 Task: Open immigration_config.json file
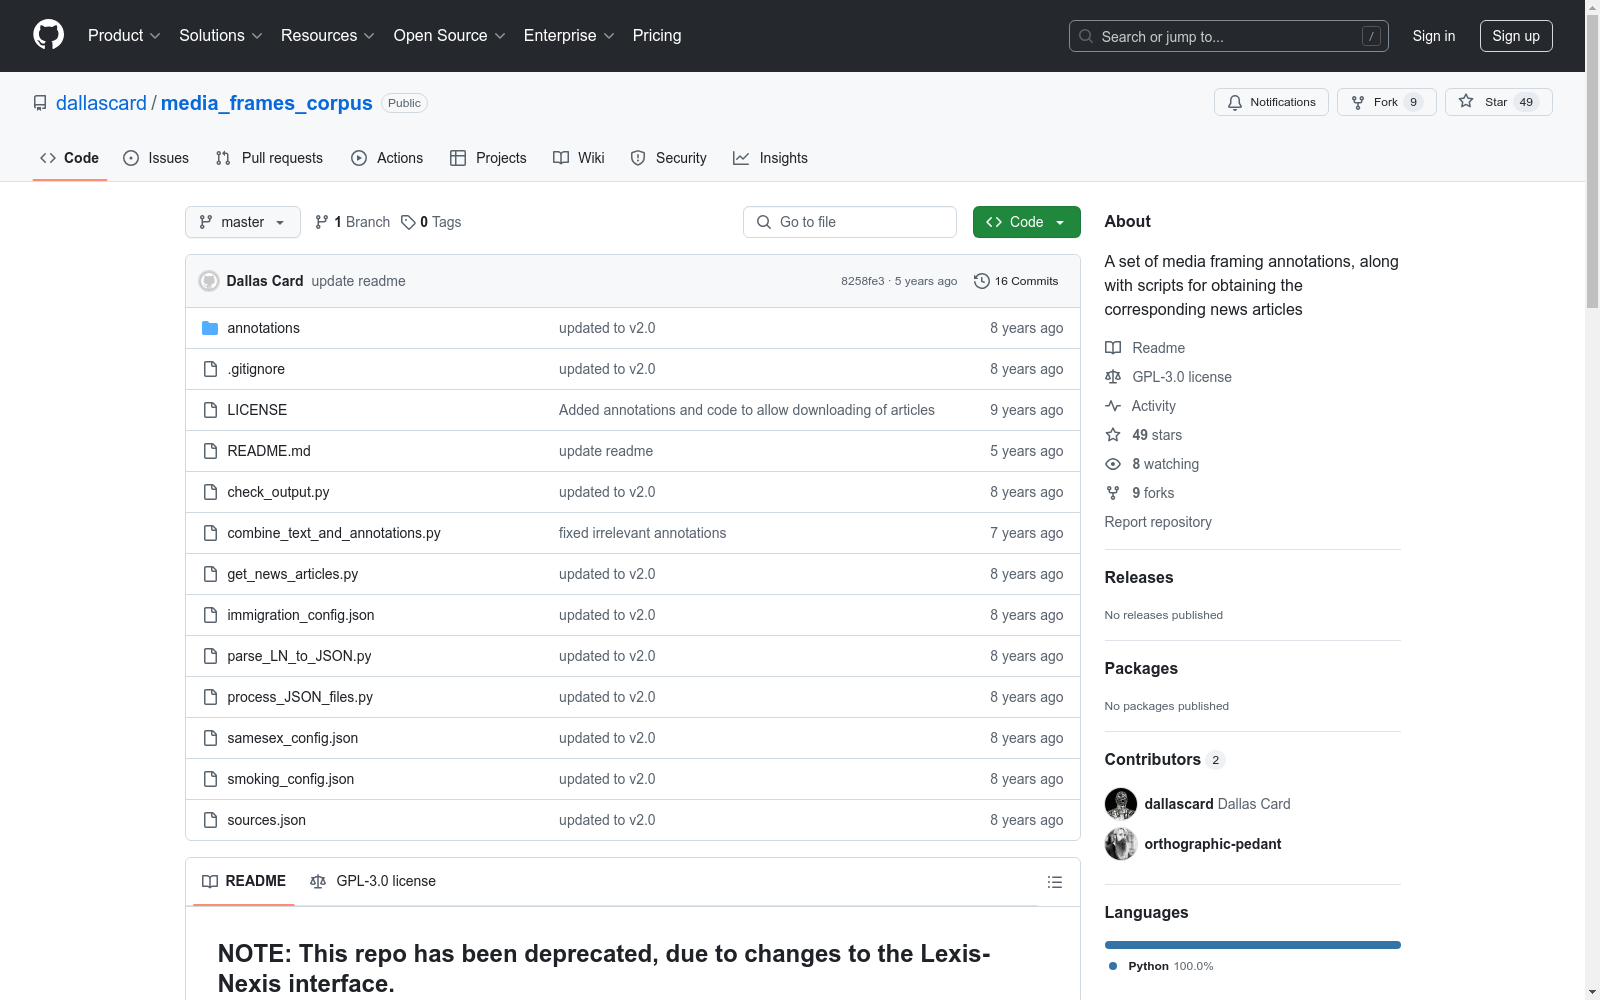(301, 615)
